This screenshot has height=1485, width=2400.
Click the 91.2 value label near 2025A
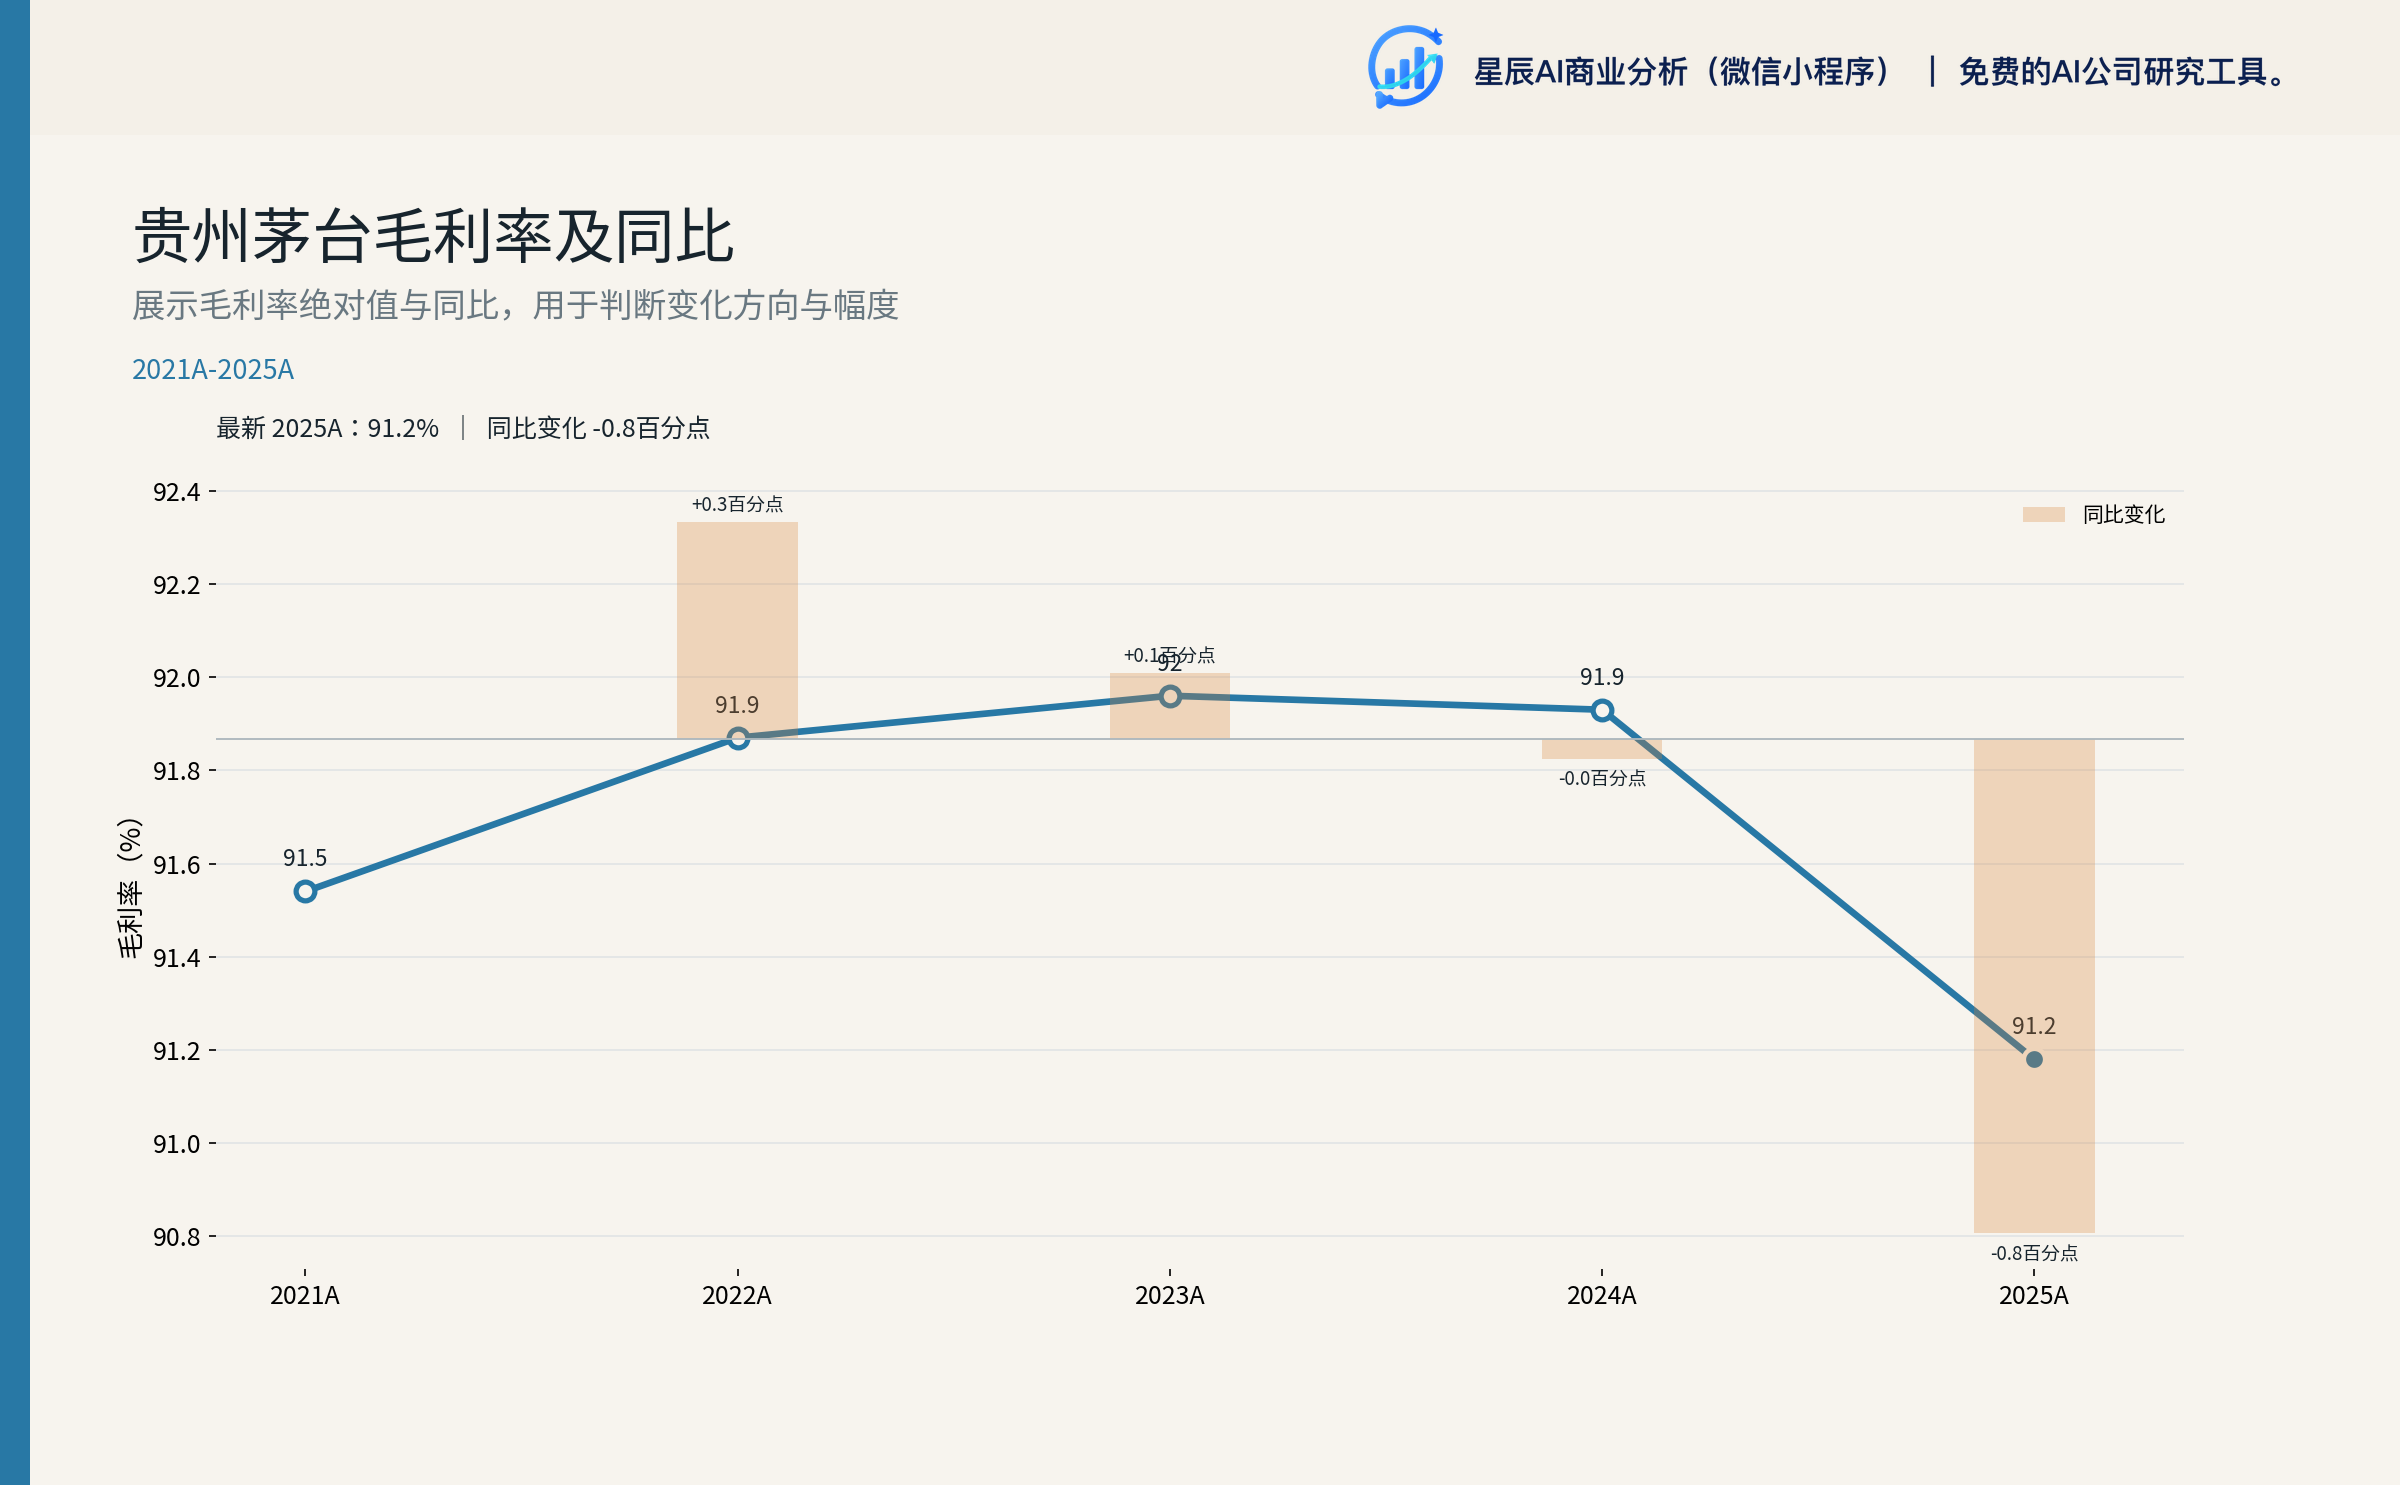click(x=2034, y=1026)
